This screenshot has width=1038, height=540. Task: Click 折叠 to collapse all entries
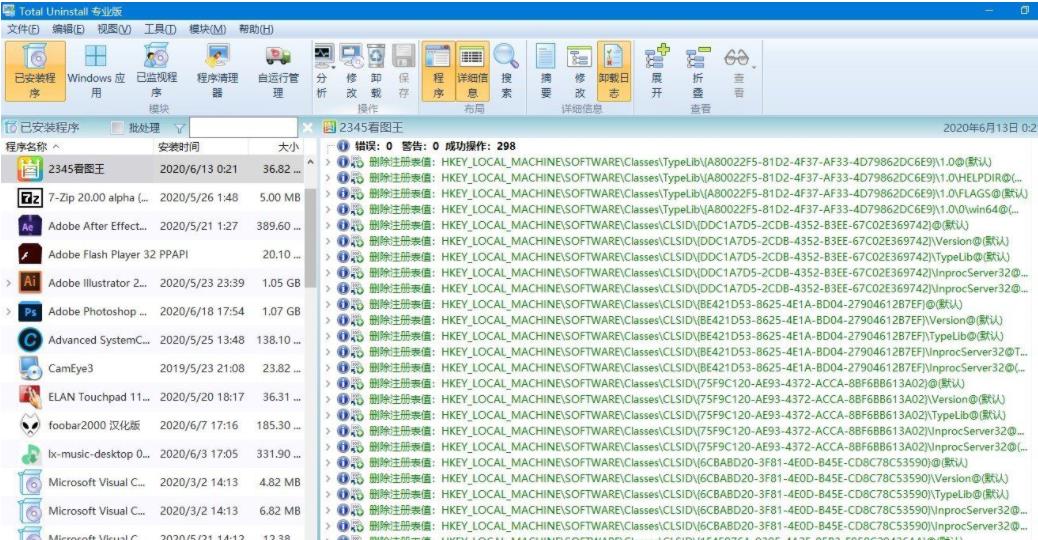point(698,71)
